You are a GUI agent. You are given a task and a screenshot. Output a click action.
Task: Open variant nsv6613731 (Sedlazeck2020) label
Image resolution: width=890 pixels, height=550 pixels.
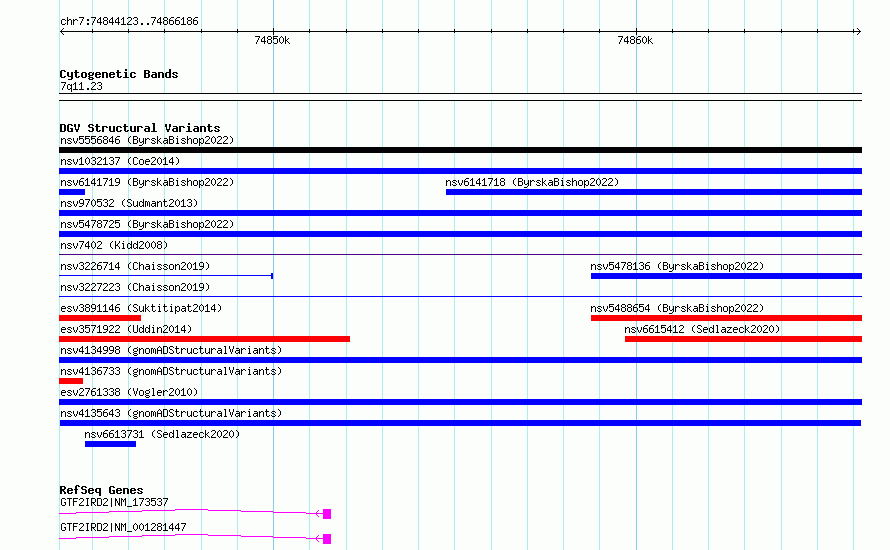[162, 434]
